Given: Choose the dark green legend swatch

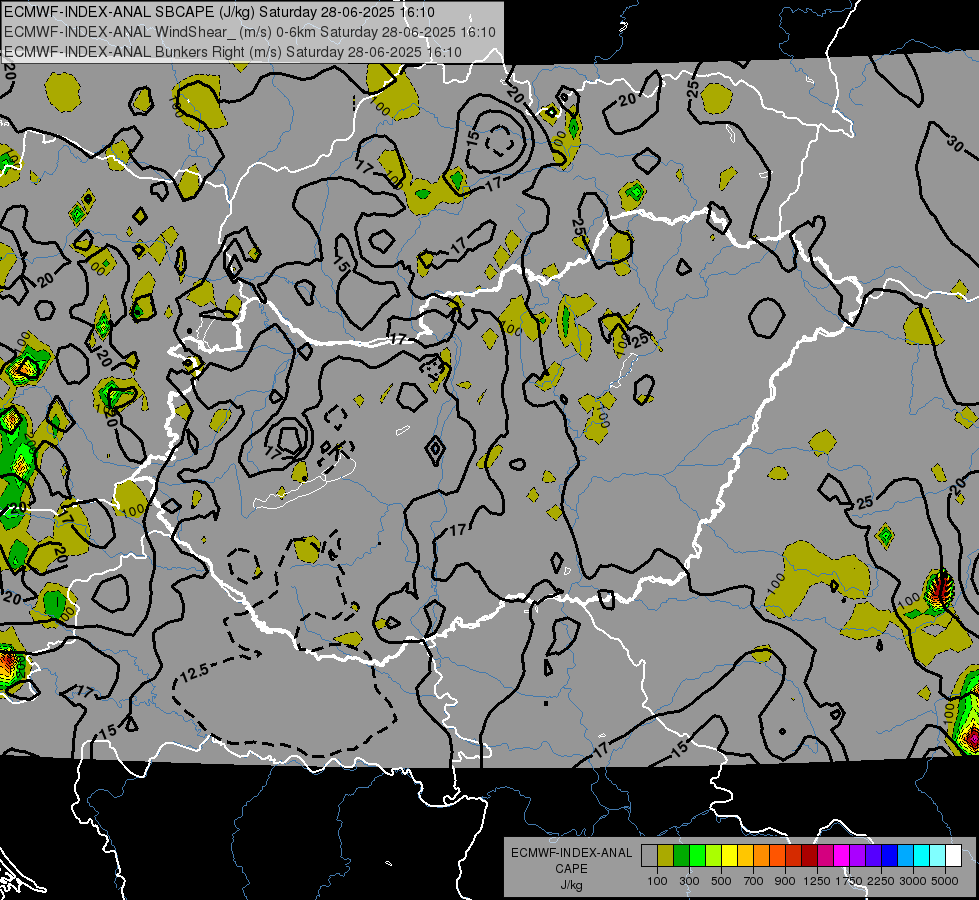Looking at the screenshot, I should (x=682, y=856).
